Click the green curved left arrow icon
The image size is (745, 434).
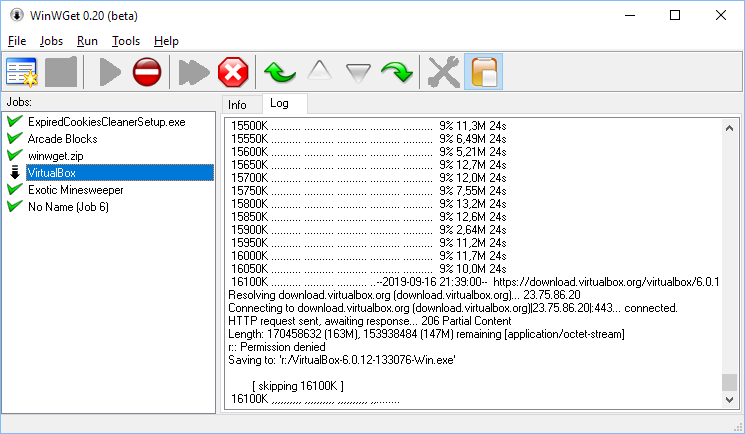[279, 72]
